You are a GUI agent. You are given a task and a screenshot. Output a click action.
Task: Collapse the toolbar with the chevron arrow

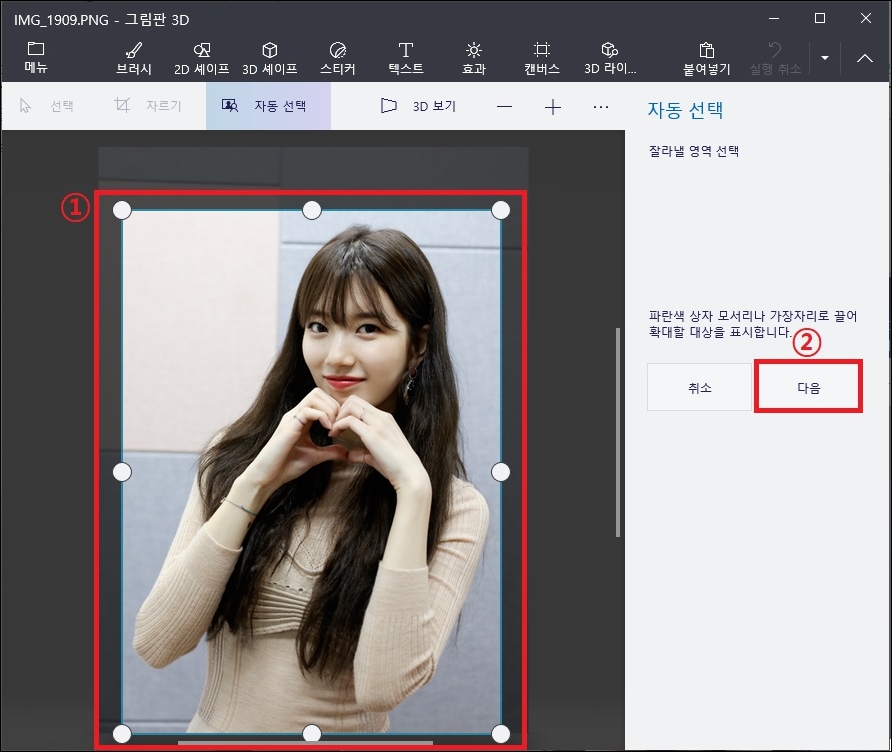[864, 57]
